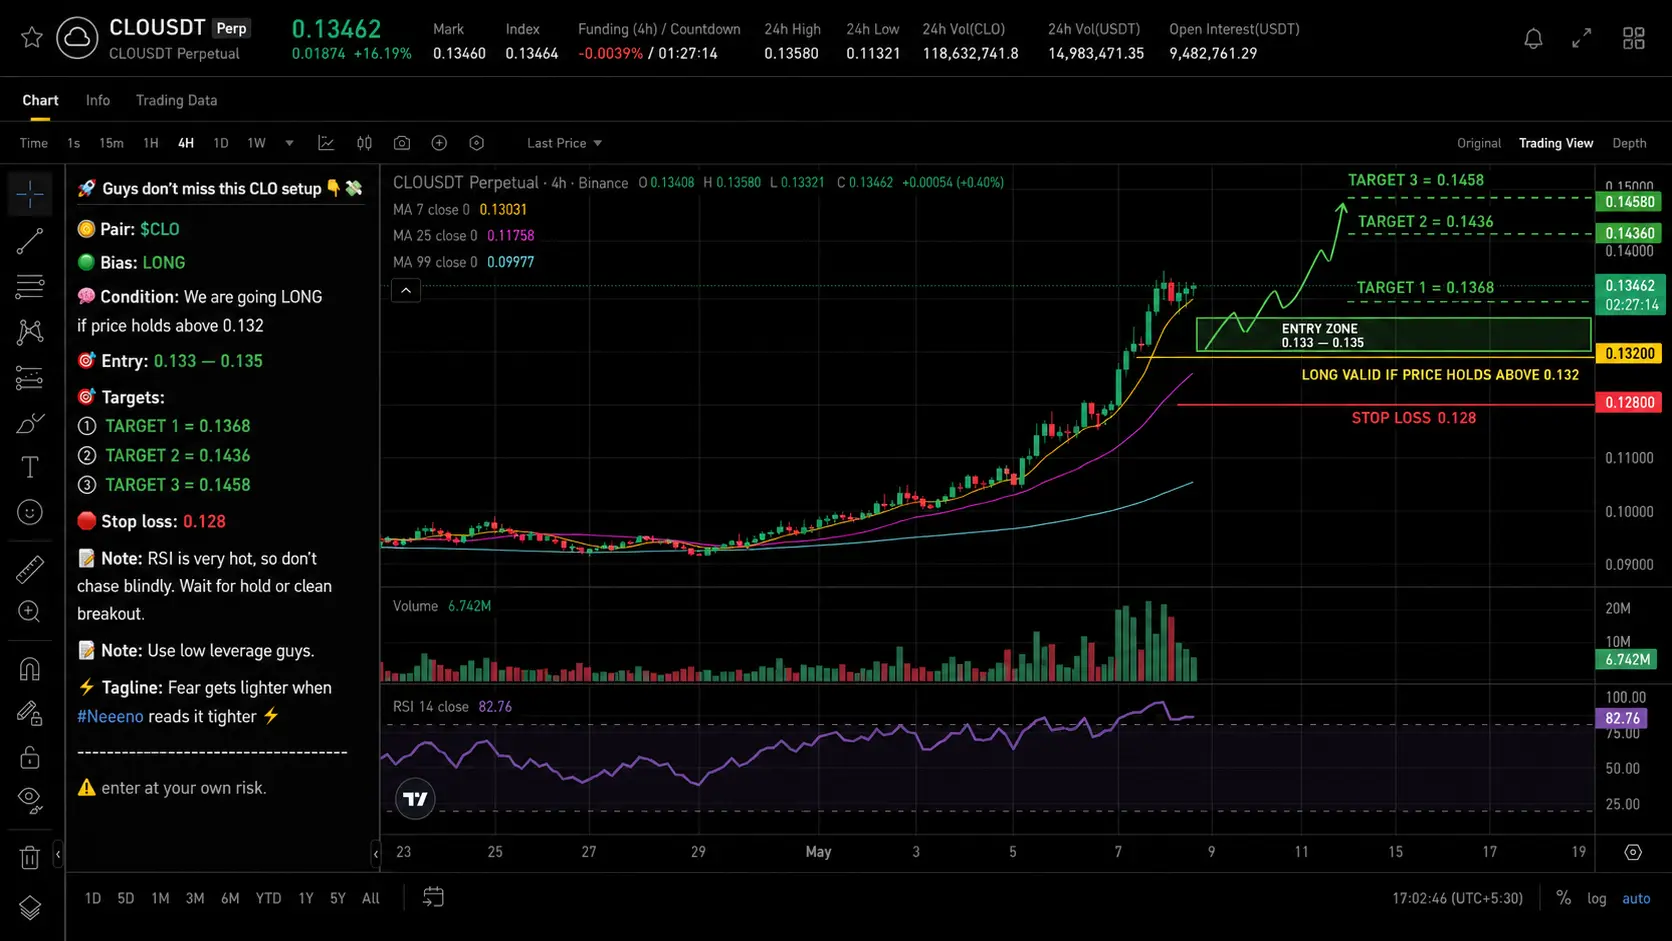Switch to the Chart tab
This screenshot has height=941, width=1672.
(x=40, y=100)
